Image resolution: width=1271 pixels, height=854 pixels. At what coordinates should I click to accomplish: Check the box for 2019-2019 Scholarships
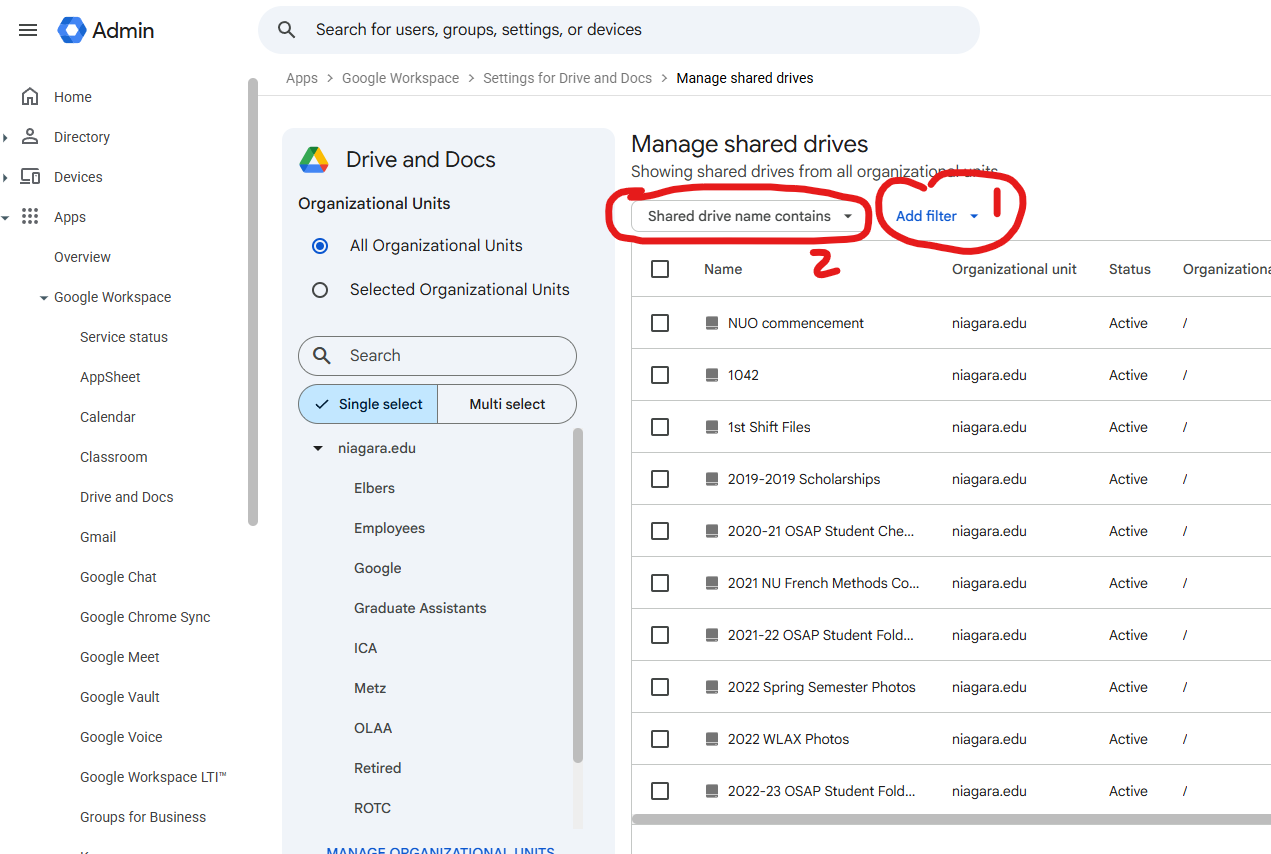click(x=660, y=479)
